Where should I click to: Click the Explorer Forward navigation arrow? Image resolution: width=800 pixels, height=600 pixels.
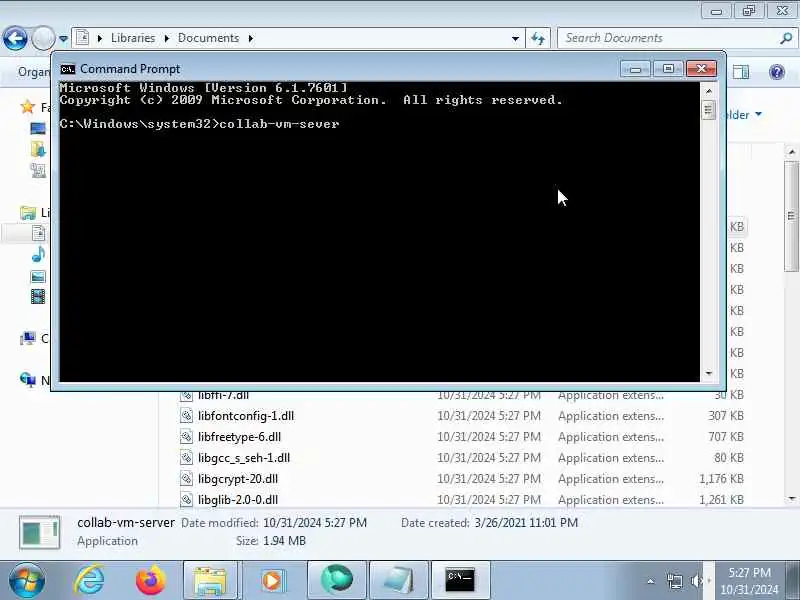point(43,38)
